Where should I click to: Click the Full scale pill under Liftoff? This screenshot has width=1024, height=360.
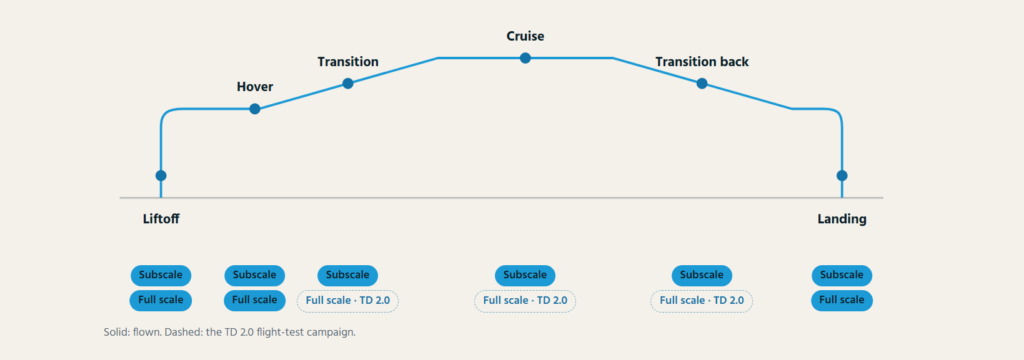click(161, 301)
